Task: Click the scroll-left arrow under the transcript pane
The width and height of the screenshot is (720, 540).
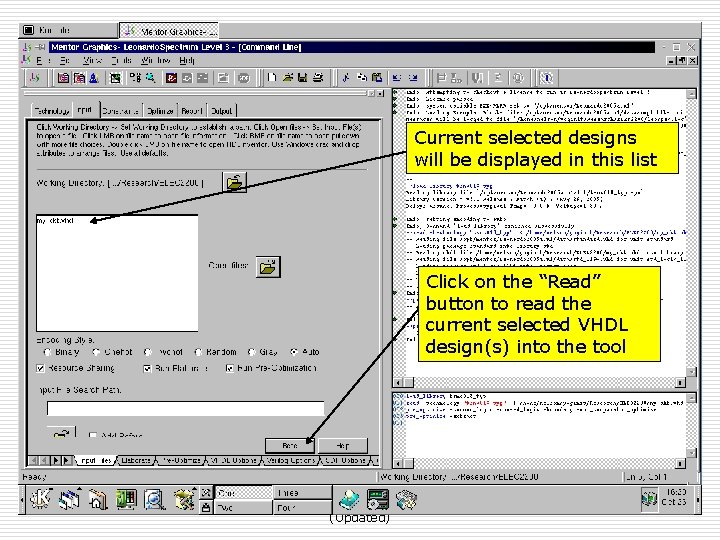Action: click(398, 382)
